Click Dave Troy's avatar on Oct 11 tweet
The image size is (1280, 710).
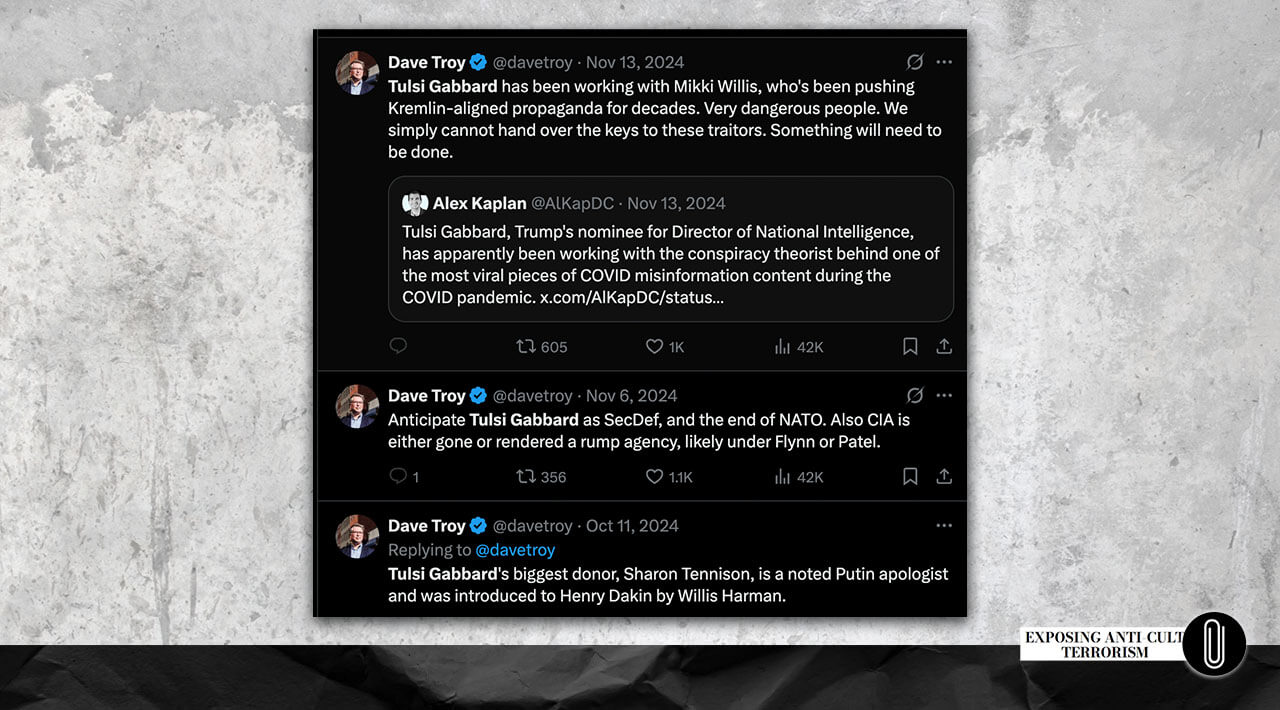pos(357,536)
